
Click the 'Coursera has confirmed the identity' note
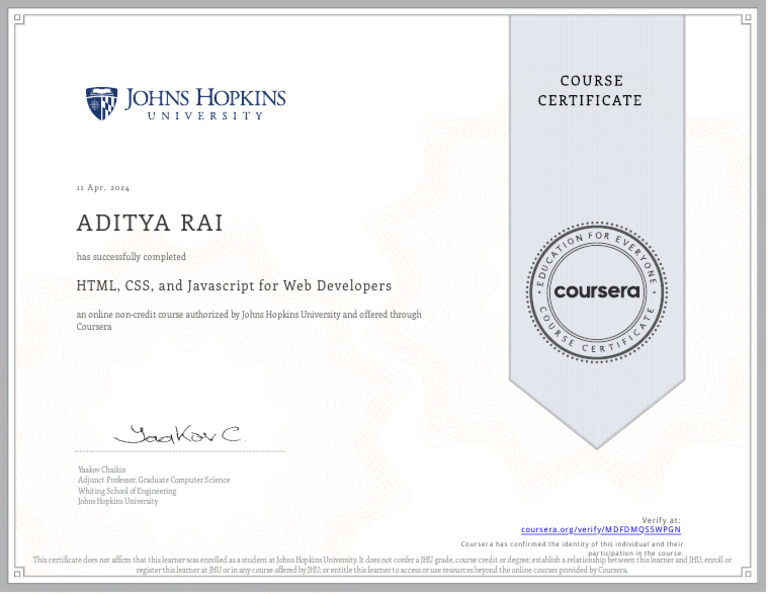[x=572, y=548]
